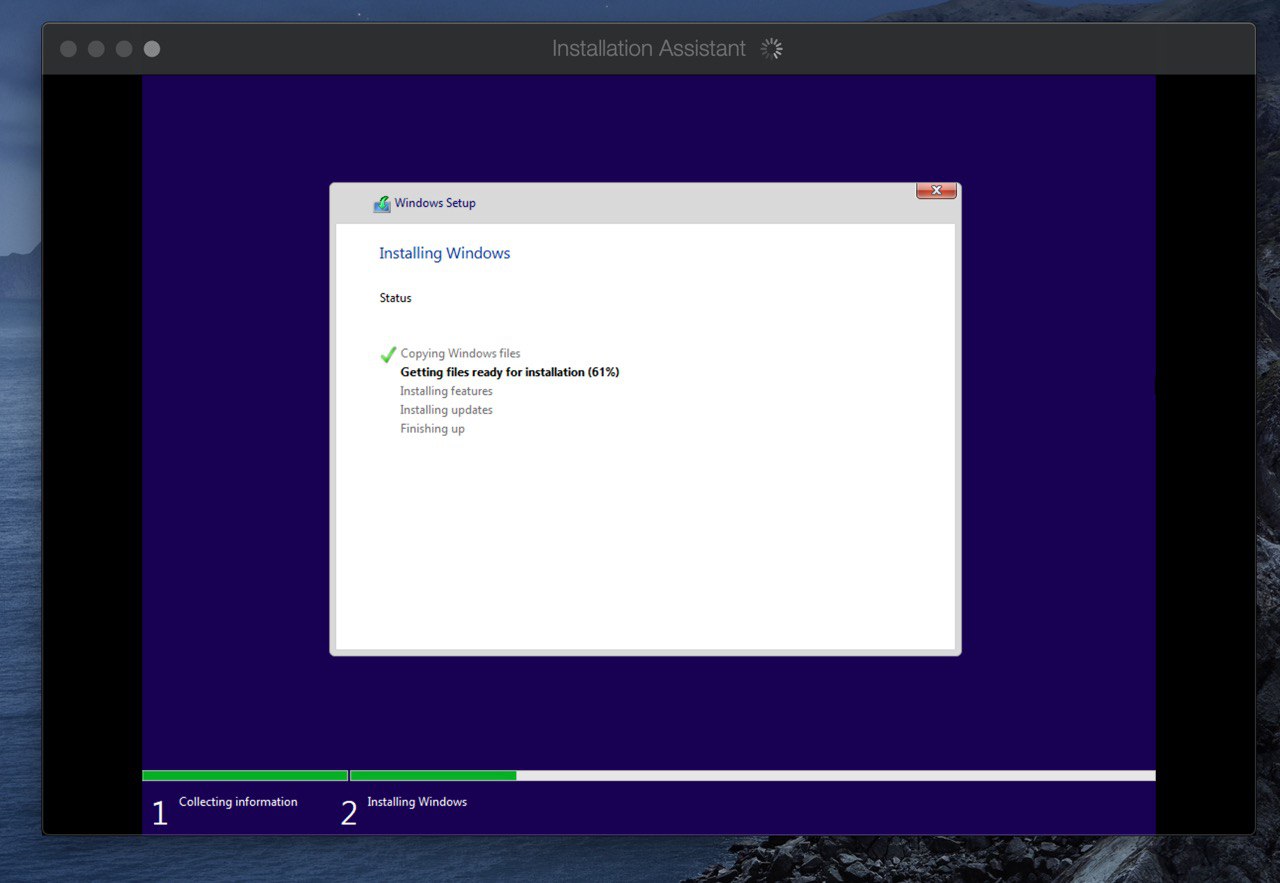Click the 'Finishing up' step
This screenshot has width=1280, height=883.
click(432, 429)
